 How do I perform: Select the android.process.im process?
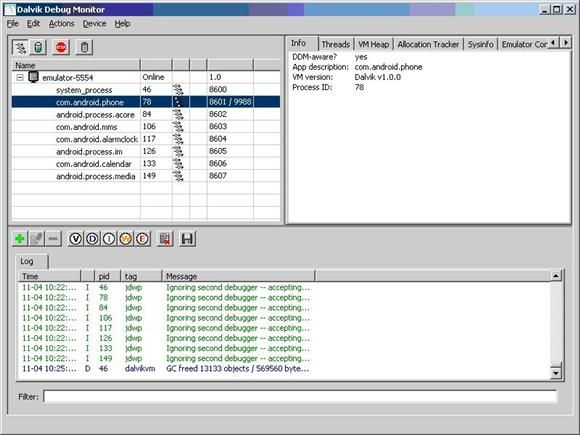[146, 151]
